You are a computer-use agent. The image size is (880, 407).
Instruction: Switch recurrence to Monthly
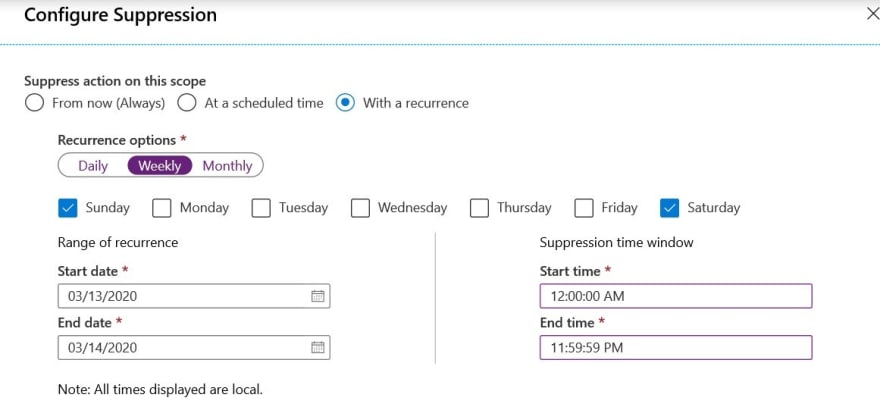point(227,166)
